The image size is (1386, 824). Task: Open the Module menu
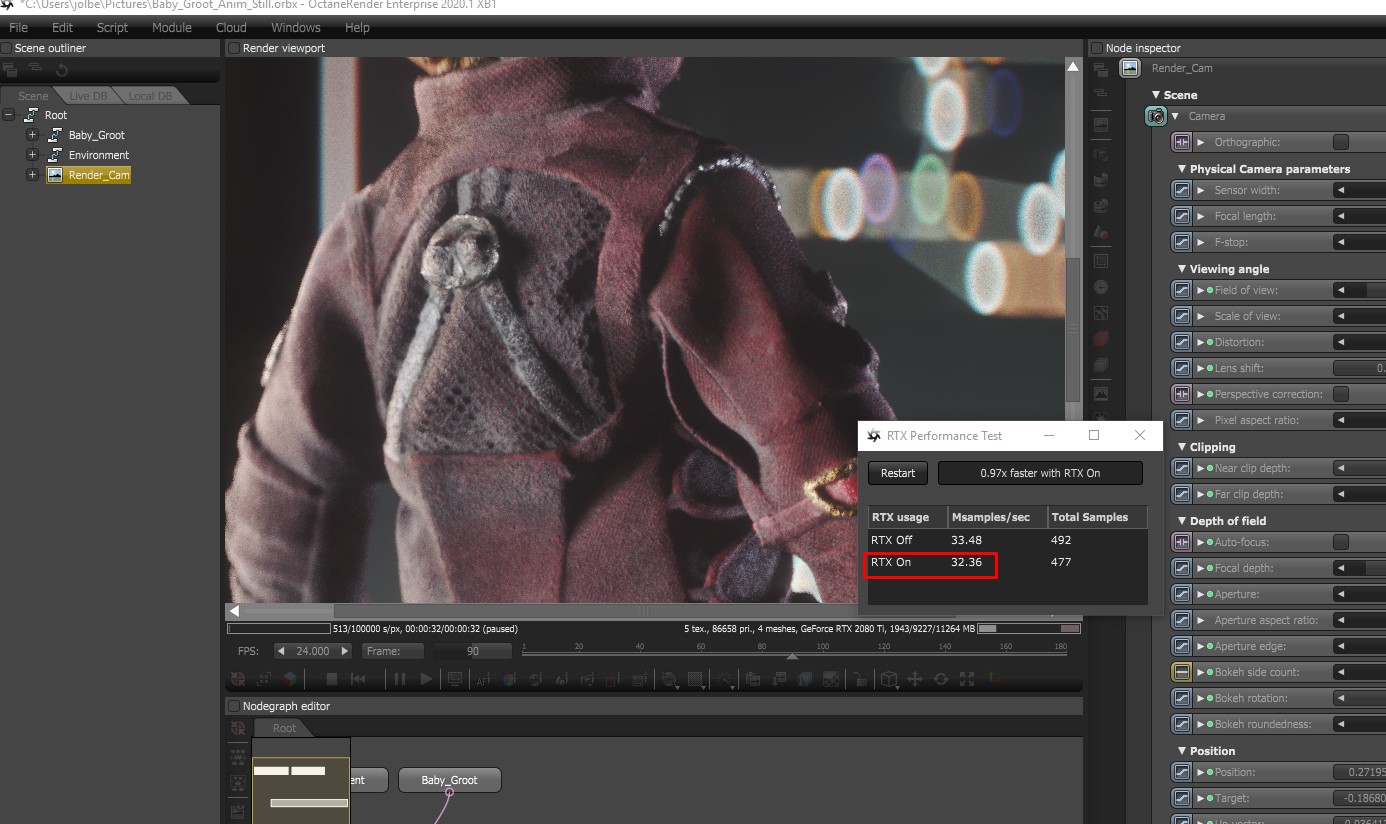[x=172, y=27]
